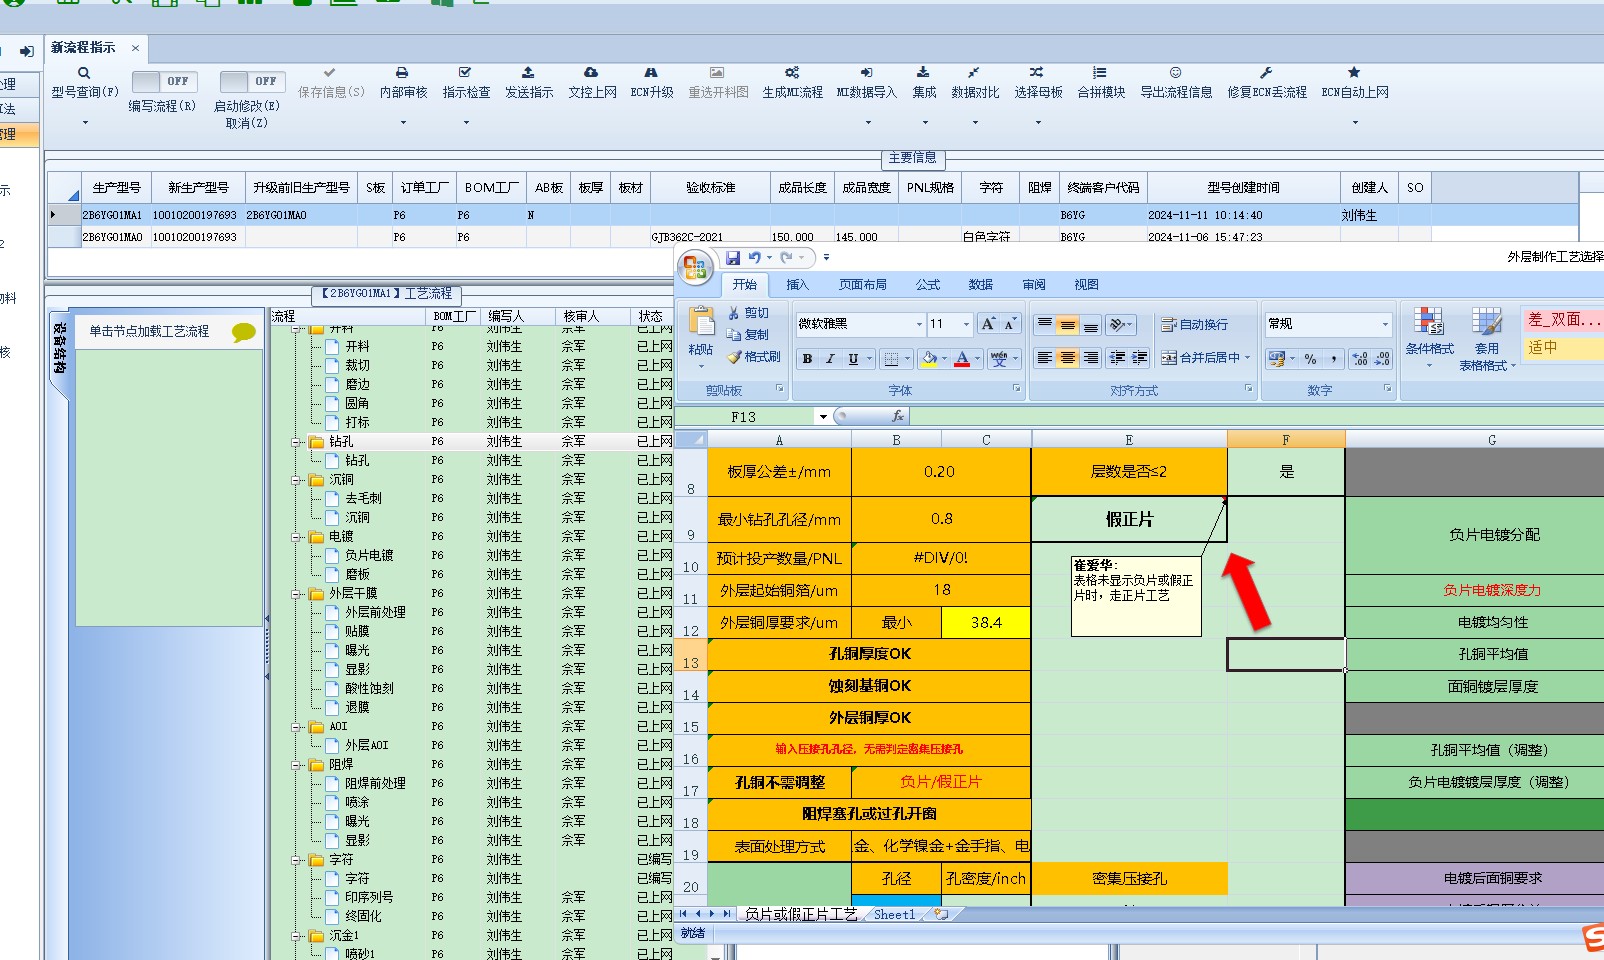Image resolution: width=1604 pixels, height=960 pixels.
Task: Toggle Bold formatting in Excel
Action: (807, 359)
